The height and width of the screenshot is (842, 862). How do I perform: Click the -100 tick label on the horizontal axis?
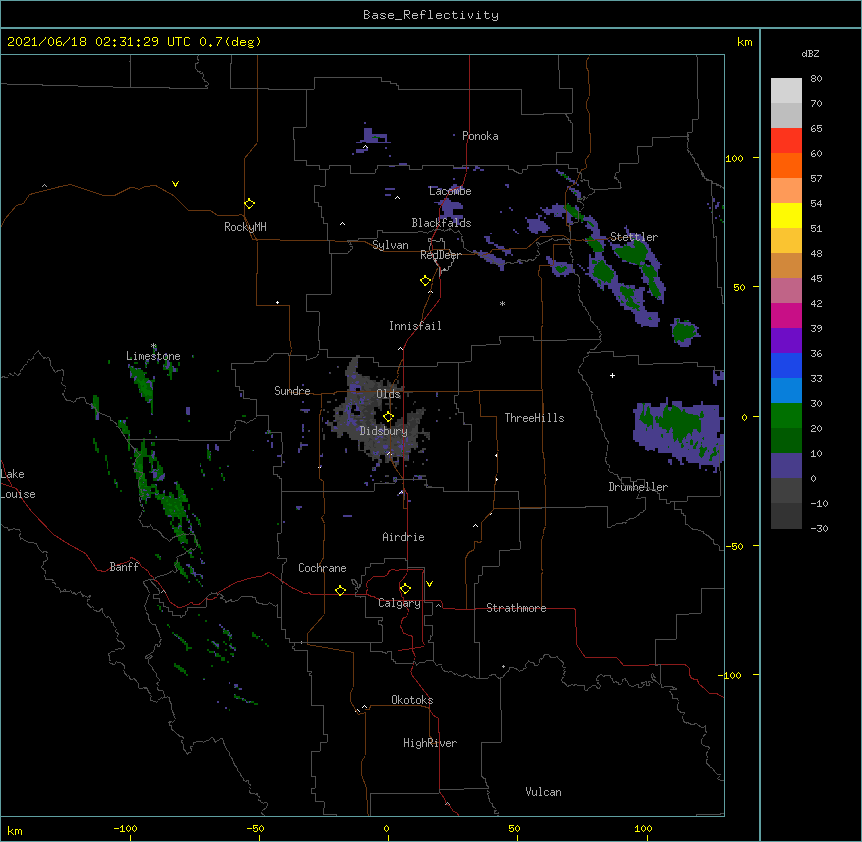tap(125, 828)
